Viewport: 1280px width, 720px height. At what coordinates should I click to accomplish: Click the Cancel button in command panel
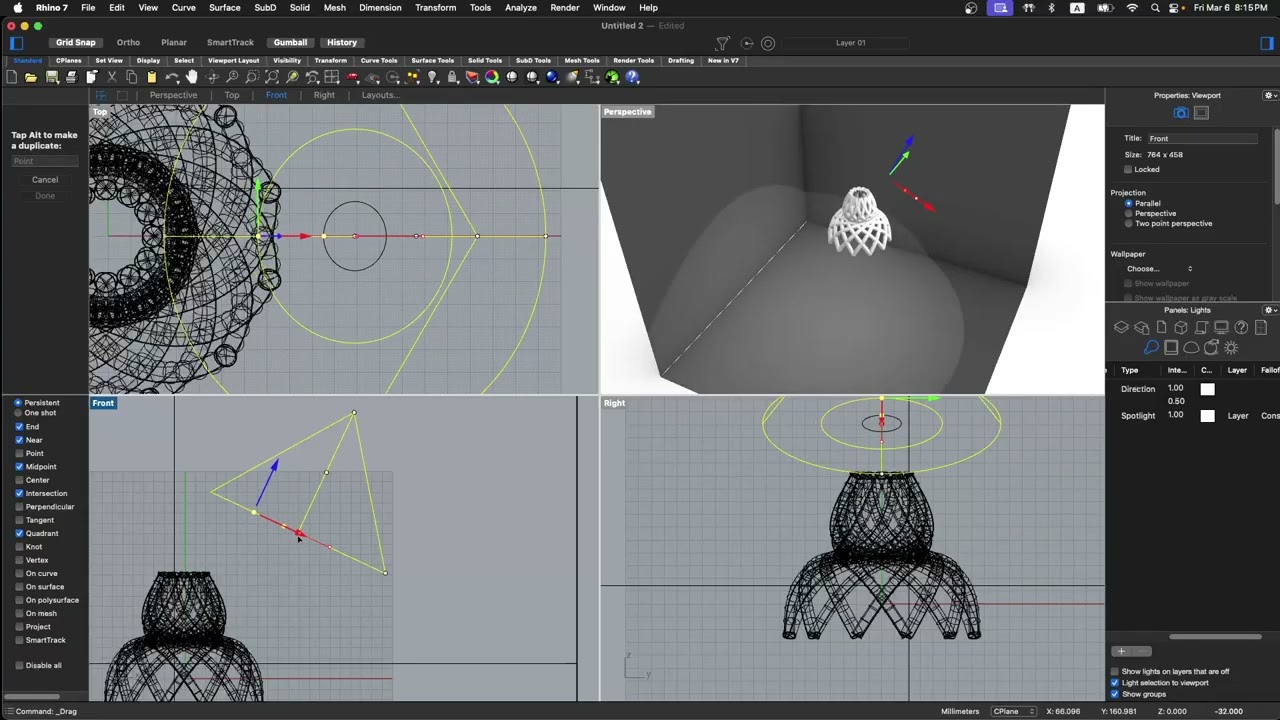[45, 180]
